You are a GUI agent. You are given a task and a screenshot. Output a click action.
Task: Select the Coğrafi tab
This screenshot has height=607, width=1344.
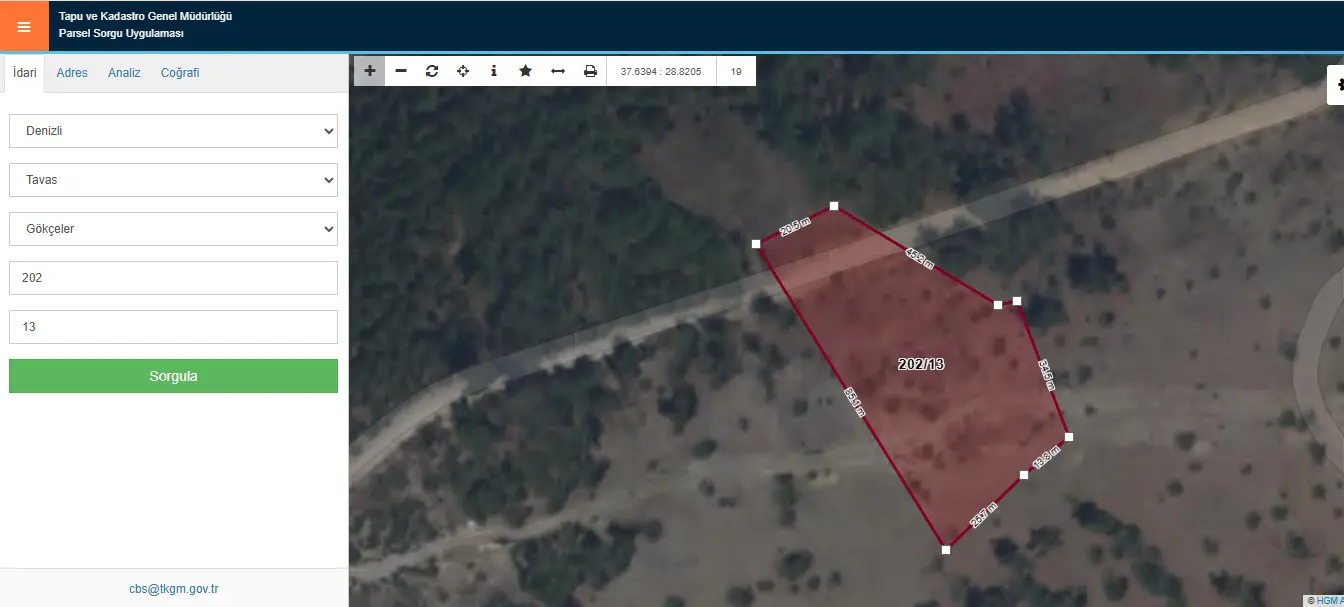pos(180,73)
